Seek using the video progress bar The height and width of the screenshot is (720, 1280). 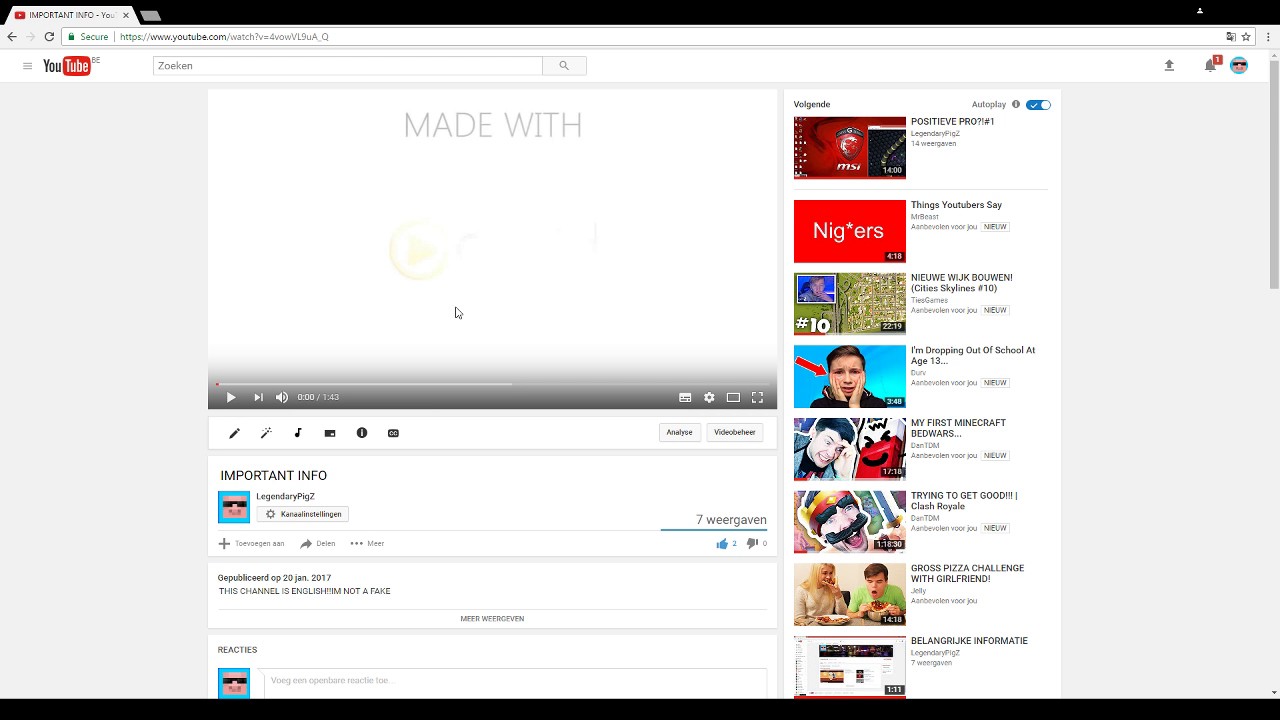pyautogui.click(x=492, y=384)
